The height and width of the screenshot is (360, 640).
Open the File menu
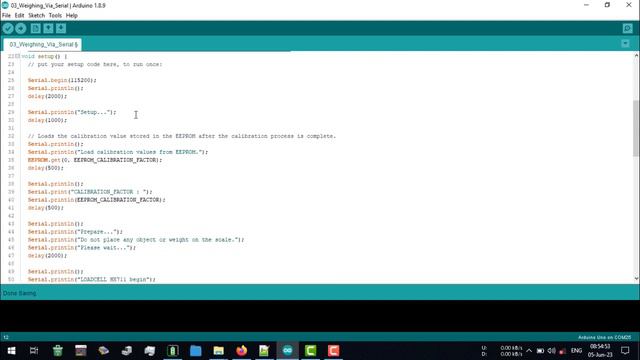6,16
